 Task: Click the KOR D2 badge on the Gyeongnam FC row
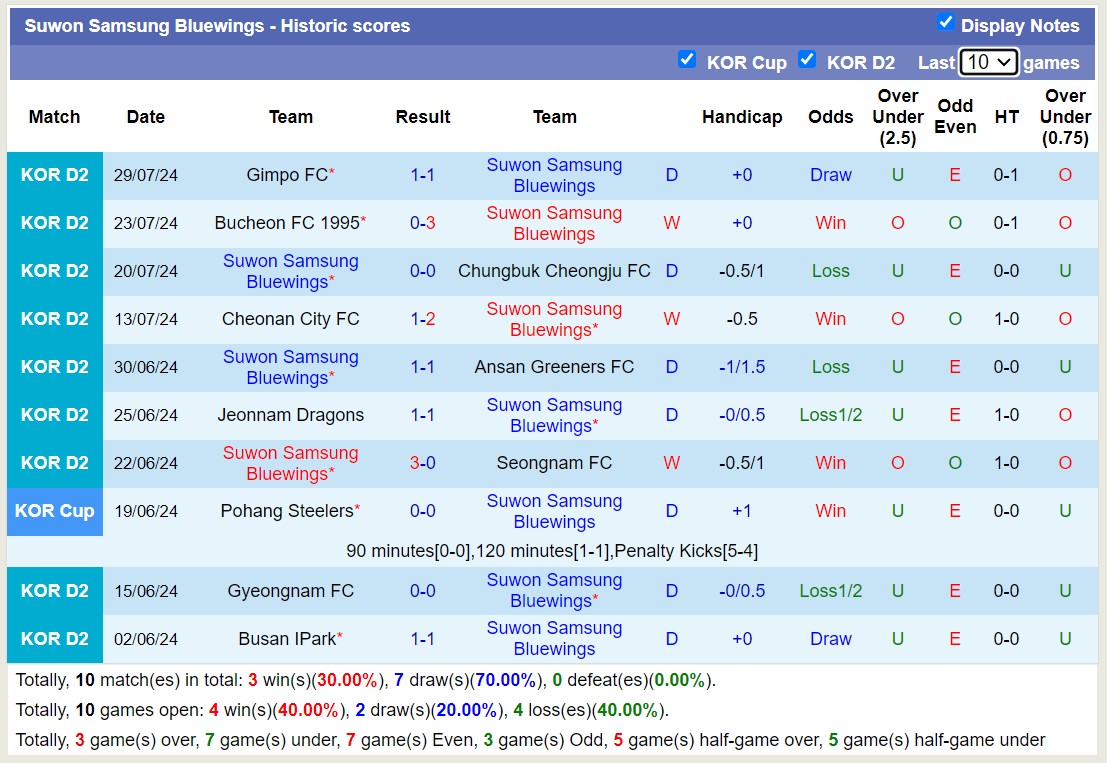tap(55, 591)
